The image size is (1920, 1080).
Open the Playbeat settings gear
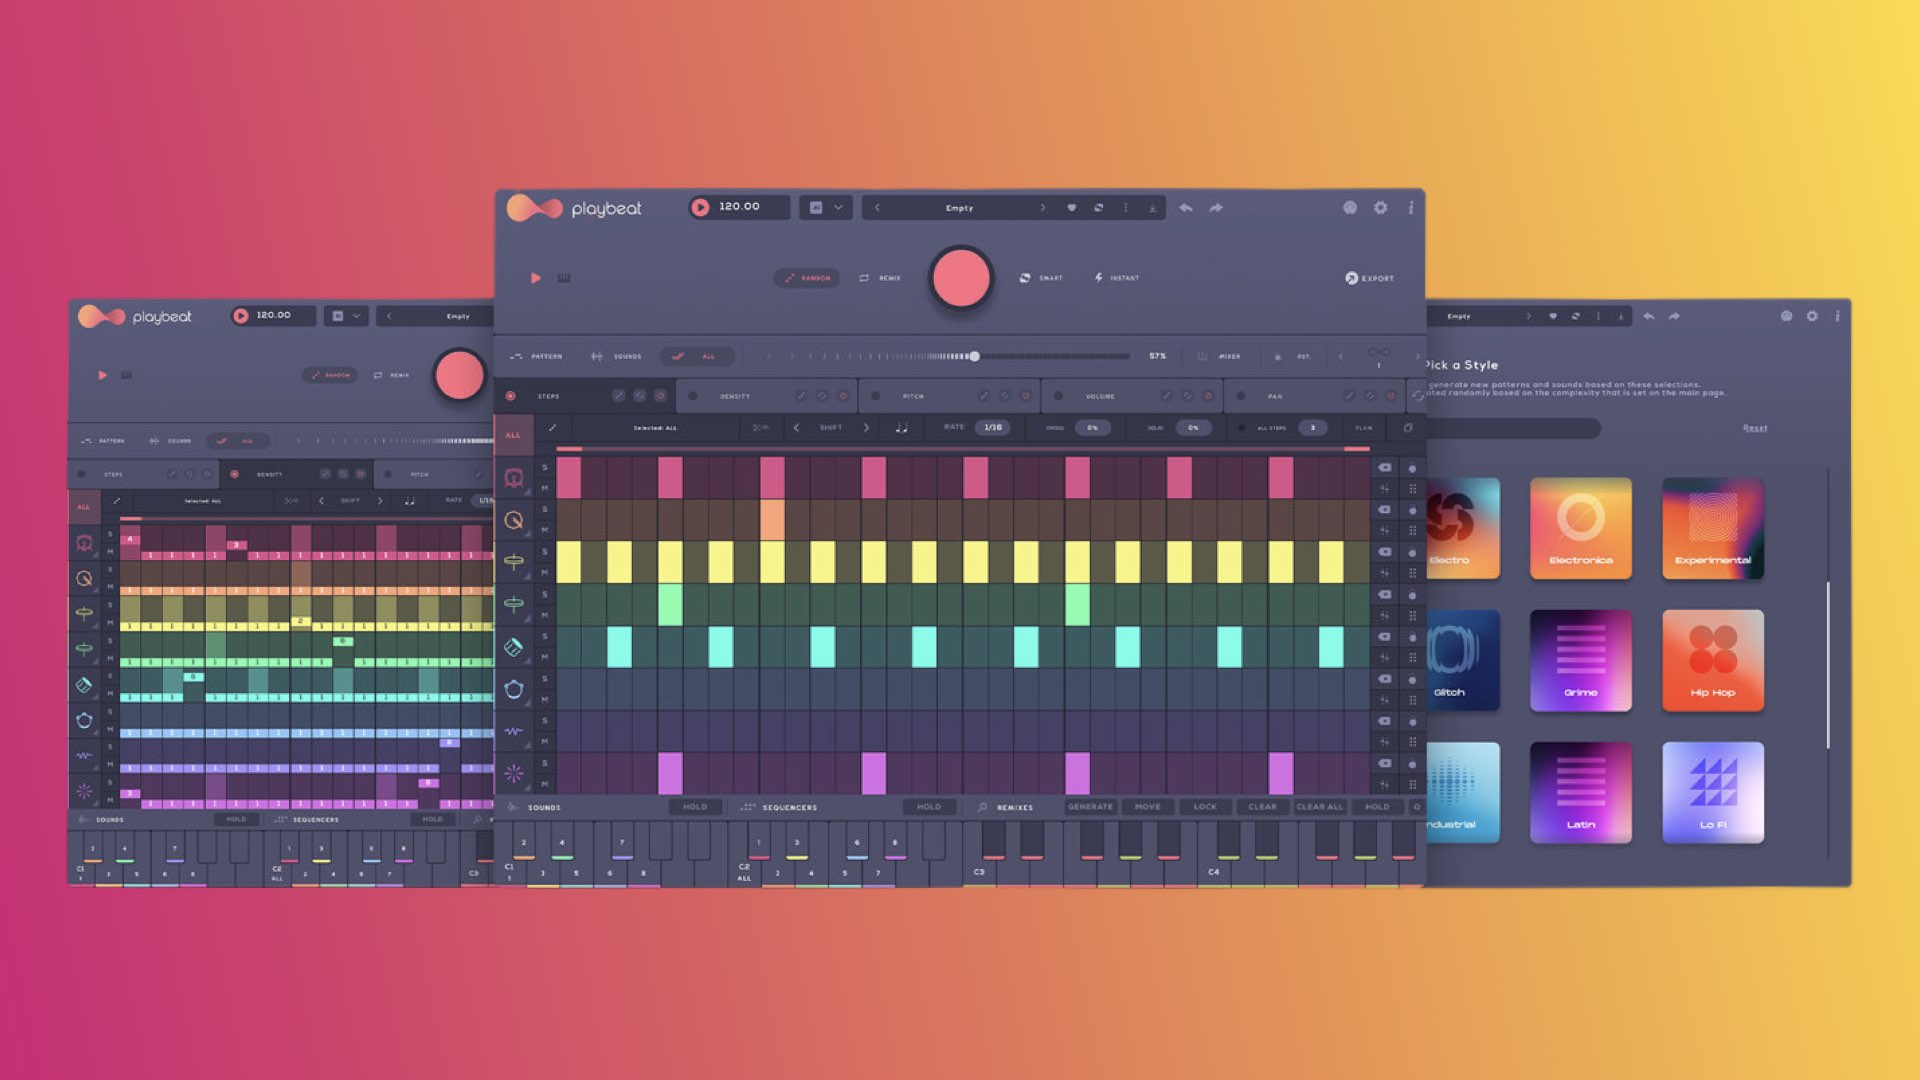pos(1381,208)
